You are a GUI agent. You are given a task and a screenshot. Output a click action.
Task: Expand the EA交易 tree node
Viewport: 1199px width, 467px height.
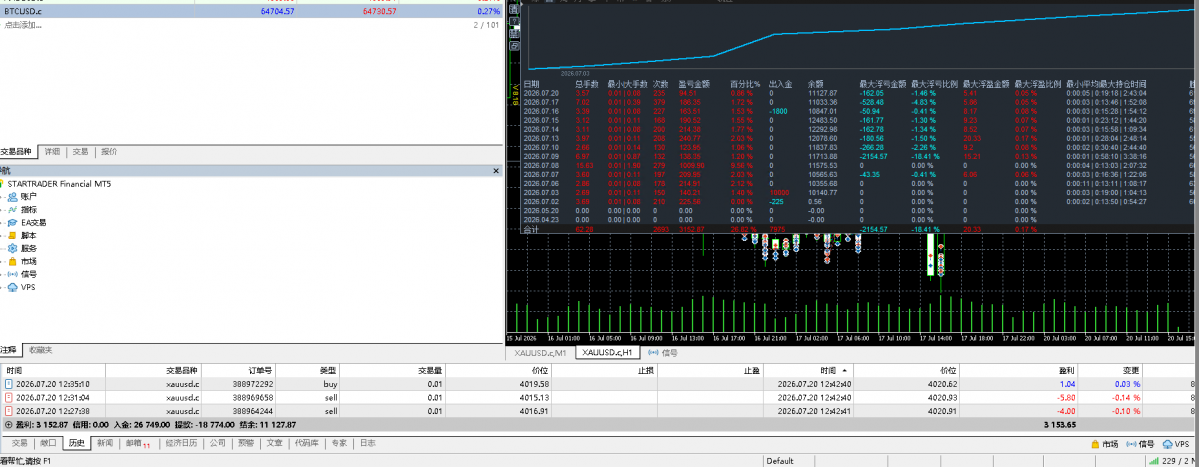[x=2, y=222]
